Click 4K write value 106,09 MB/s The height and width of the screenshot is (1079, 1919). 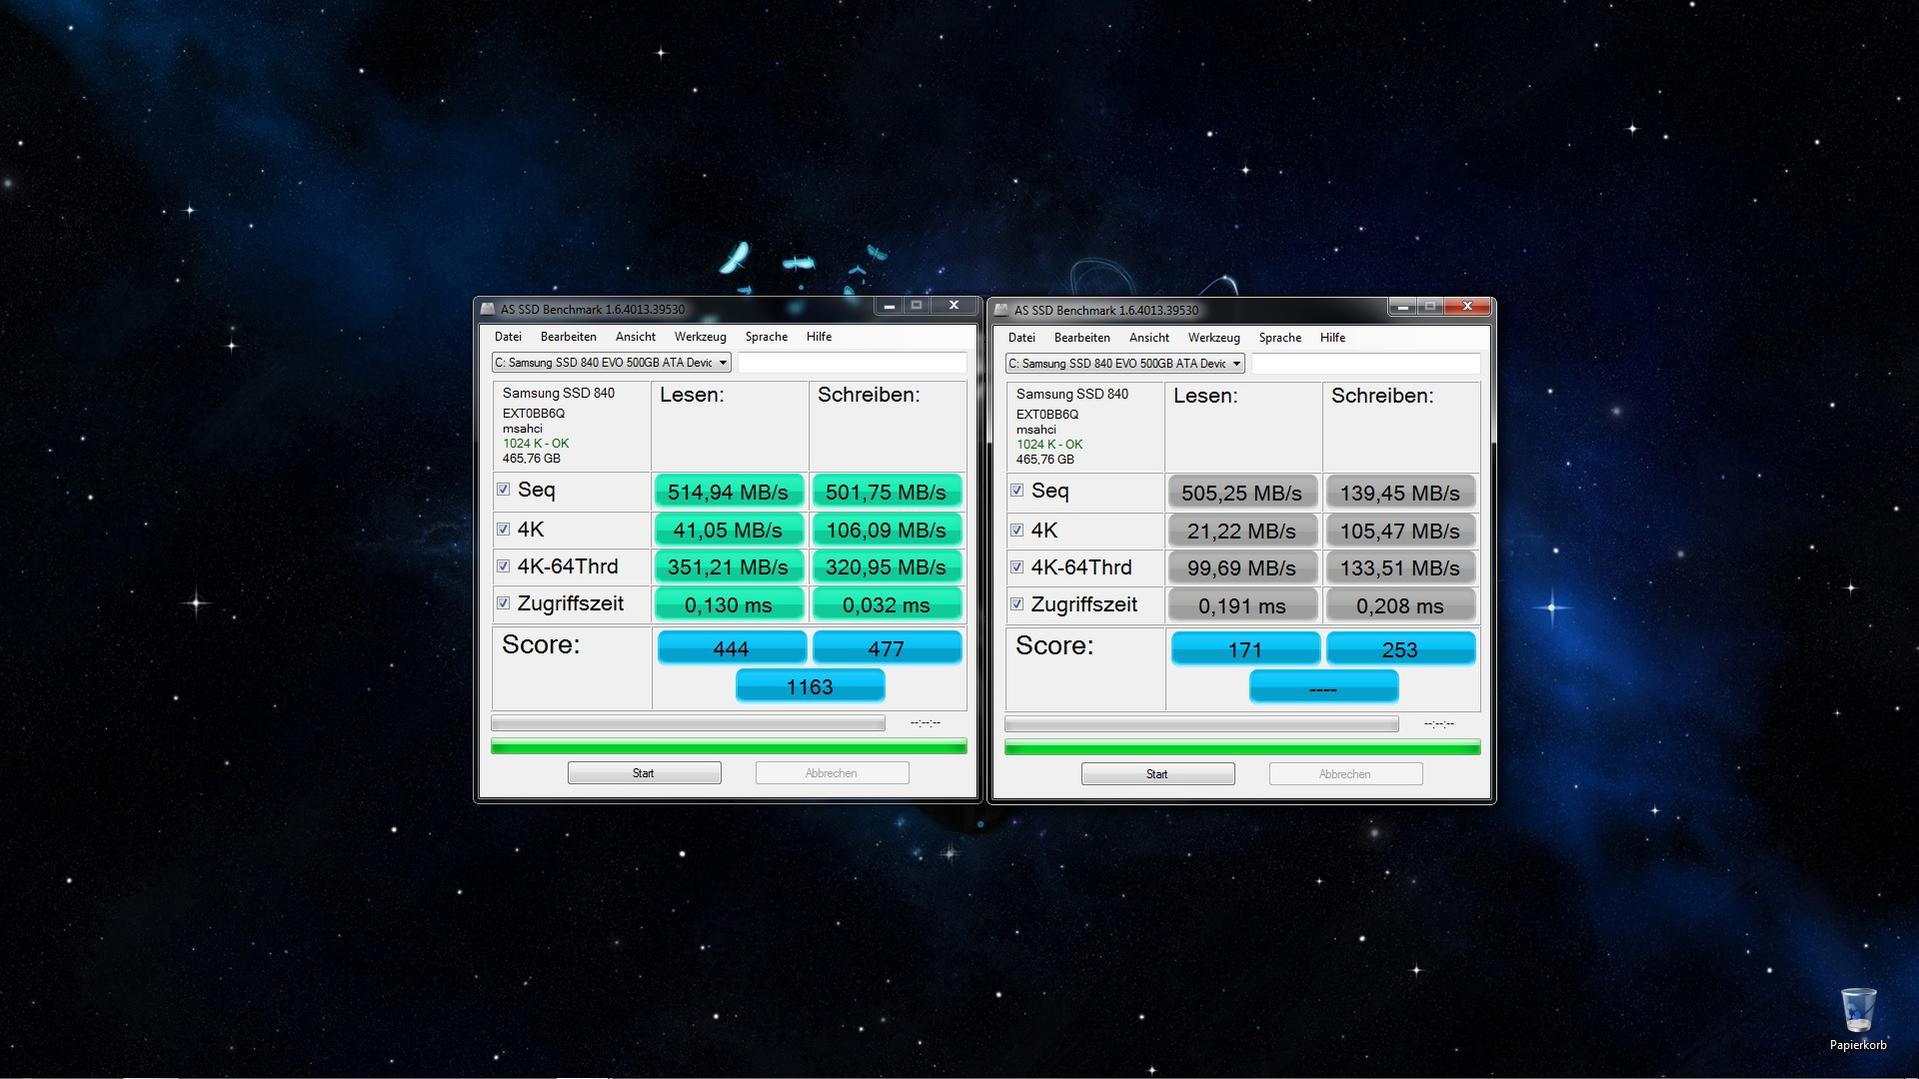tap(887, 530)
